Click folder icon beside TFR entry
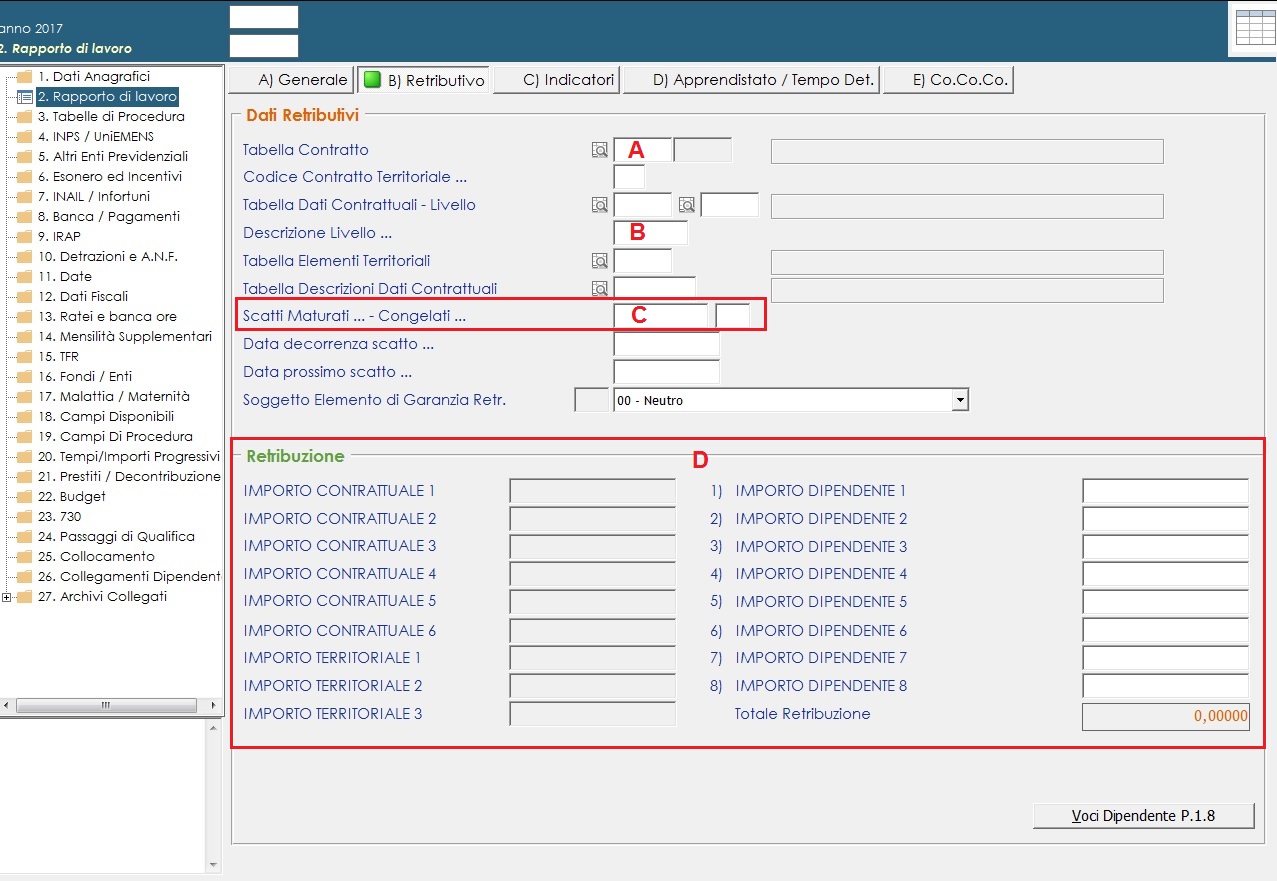The image size is (1277, 881). pos(24,357)
